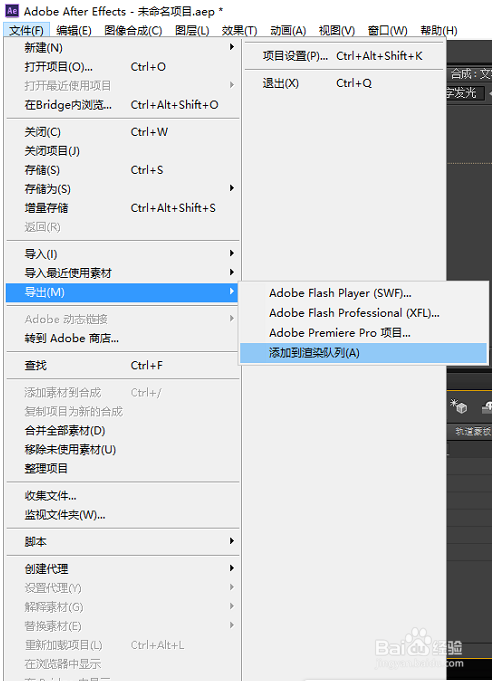Click the 3D cube switch icon in the timeline

coord(459,406)
